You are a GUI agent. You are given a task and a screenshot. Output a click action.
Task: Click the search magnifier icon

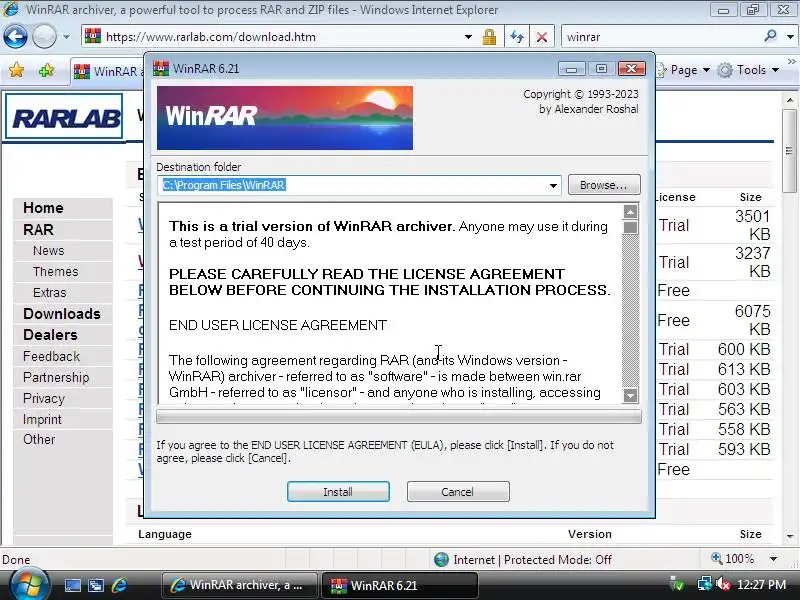click(x=770, y=36)
